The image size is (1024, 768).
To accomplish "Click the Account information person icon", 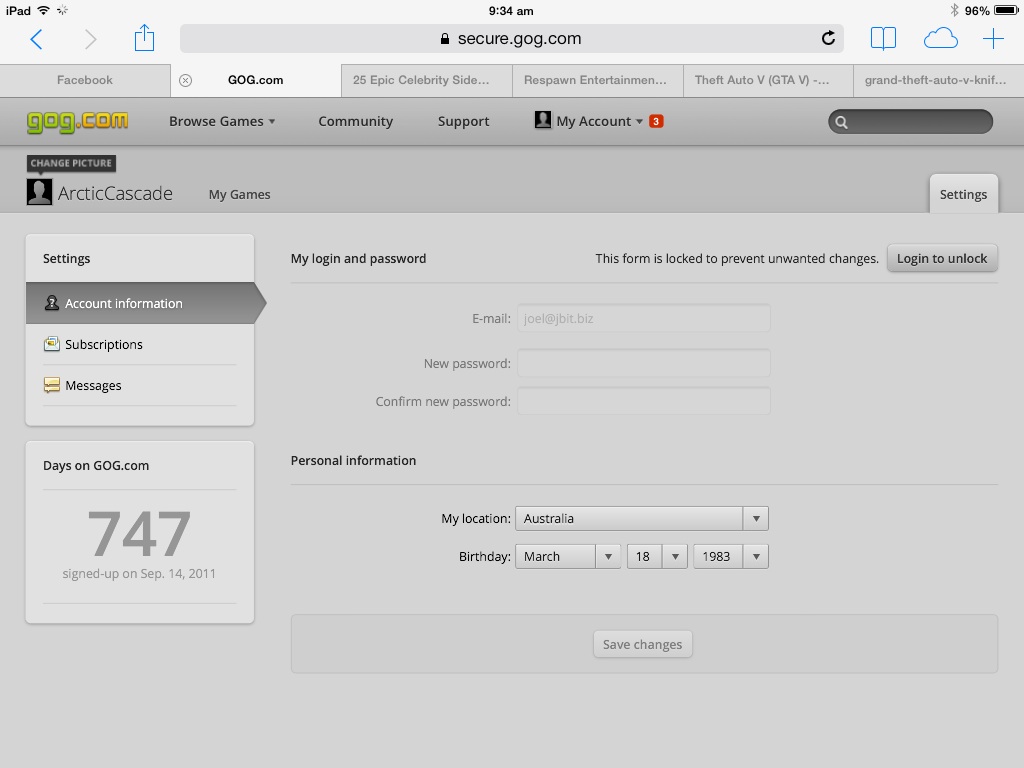I will (52, 303).
